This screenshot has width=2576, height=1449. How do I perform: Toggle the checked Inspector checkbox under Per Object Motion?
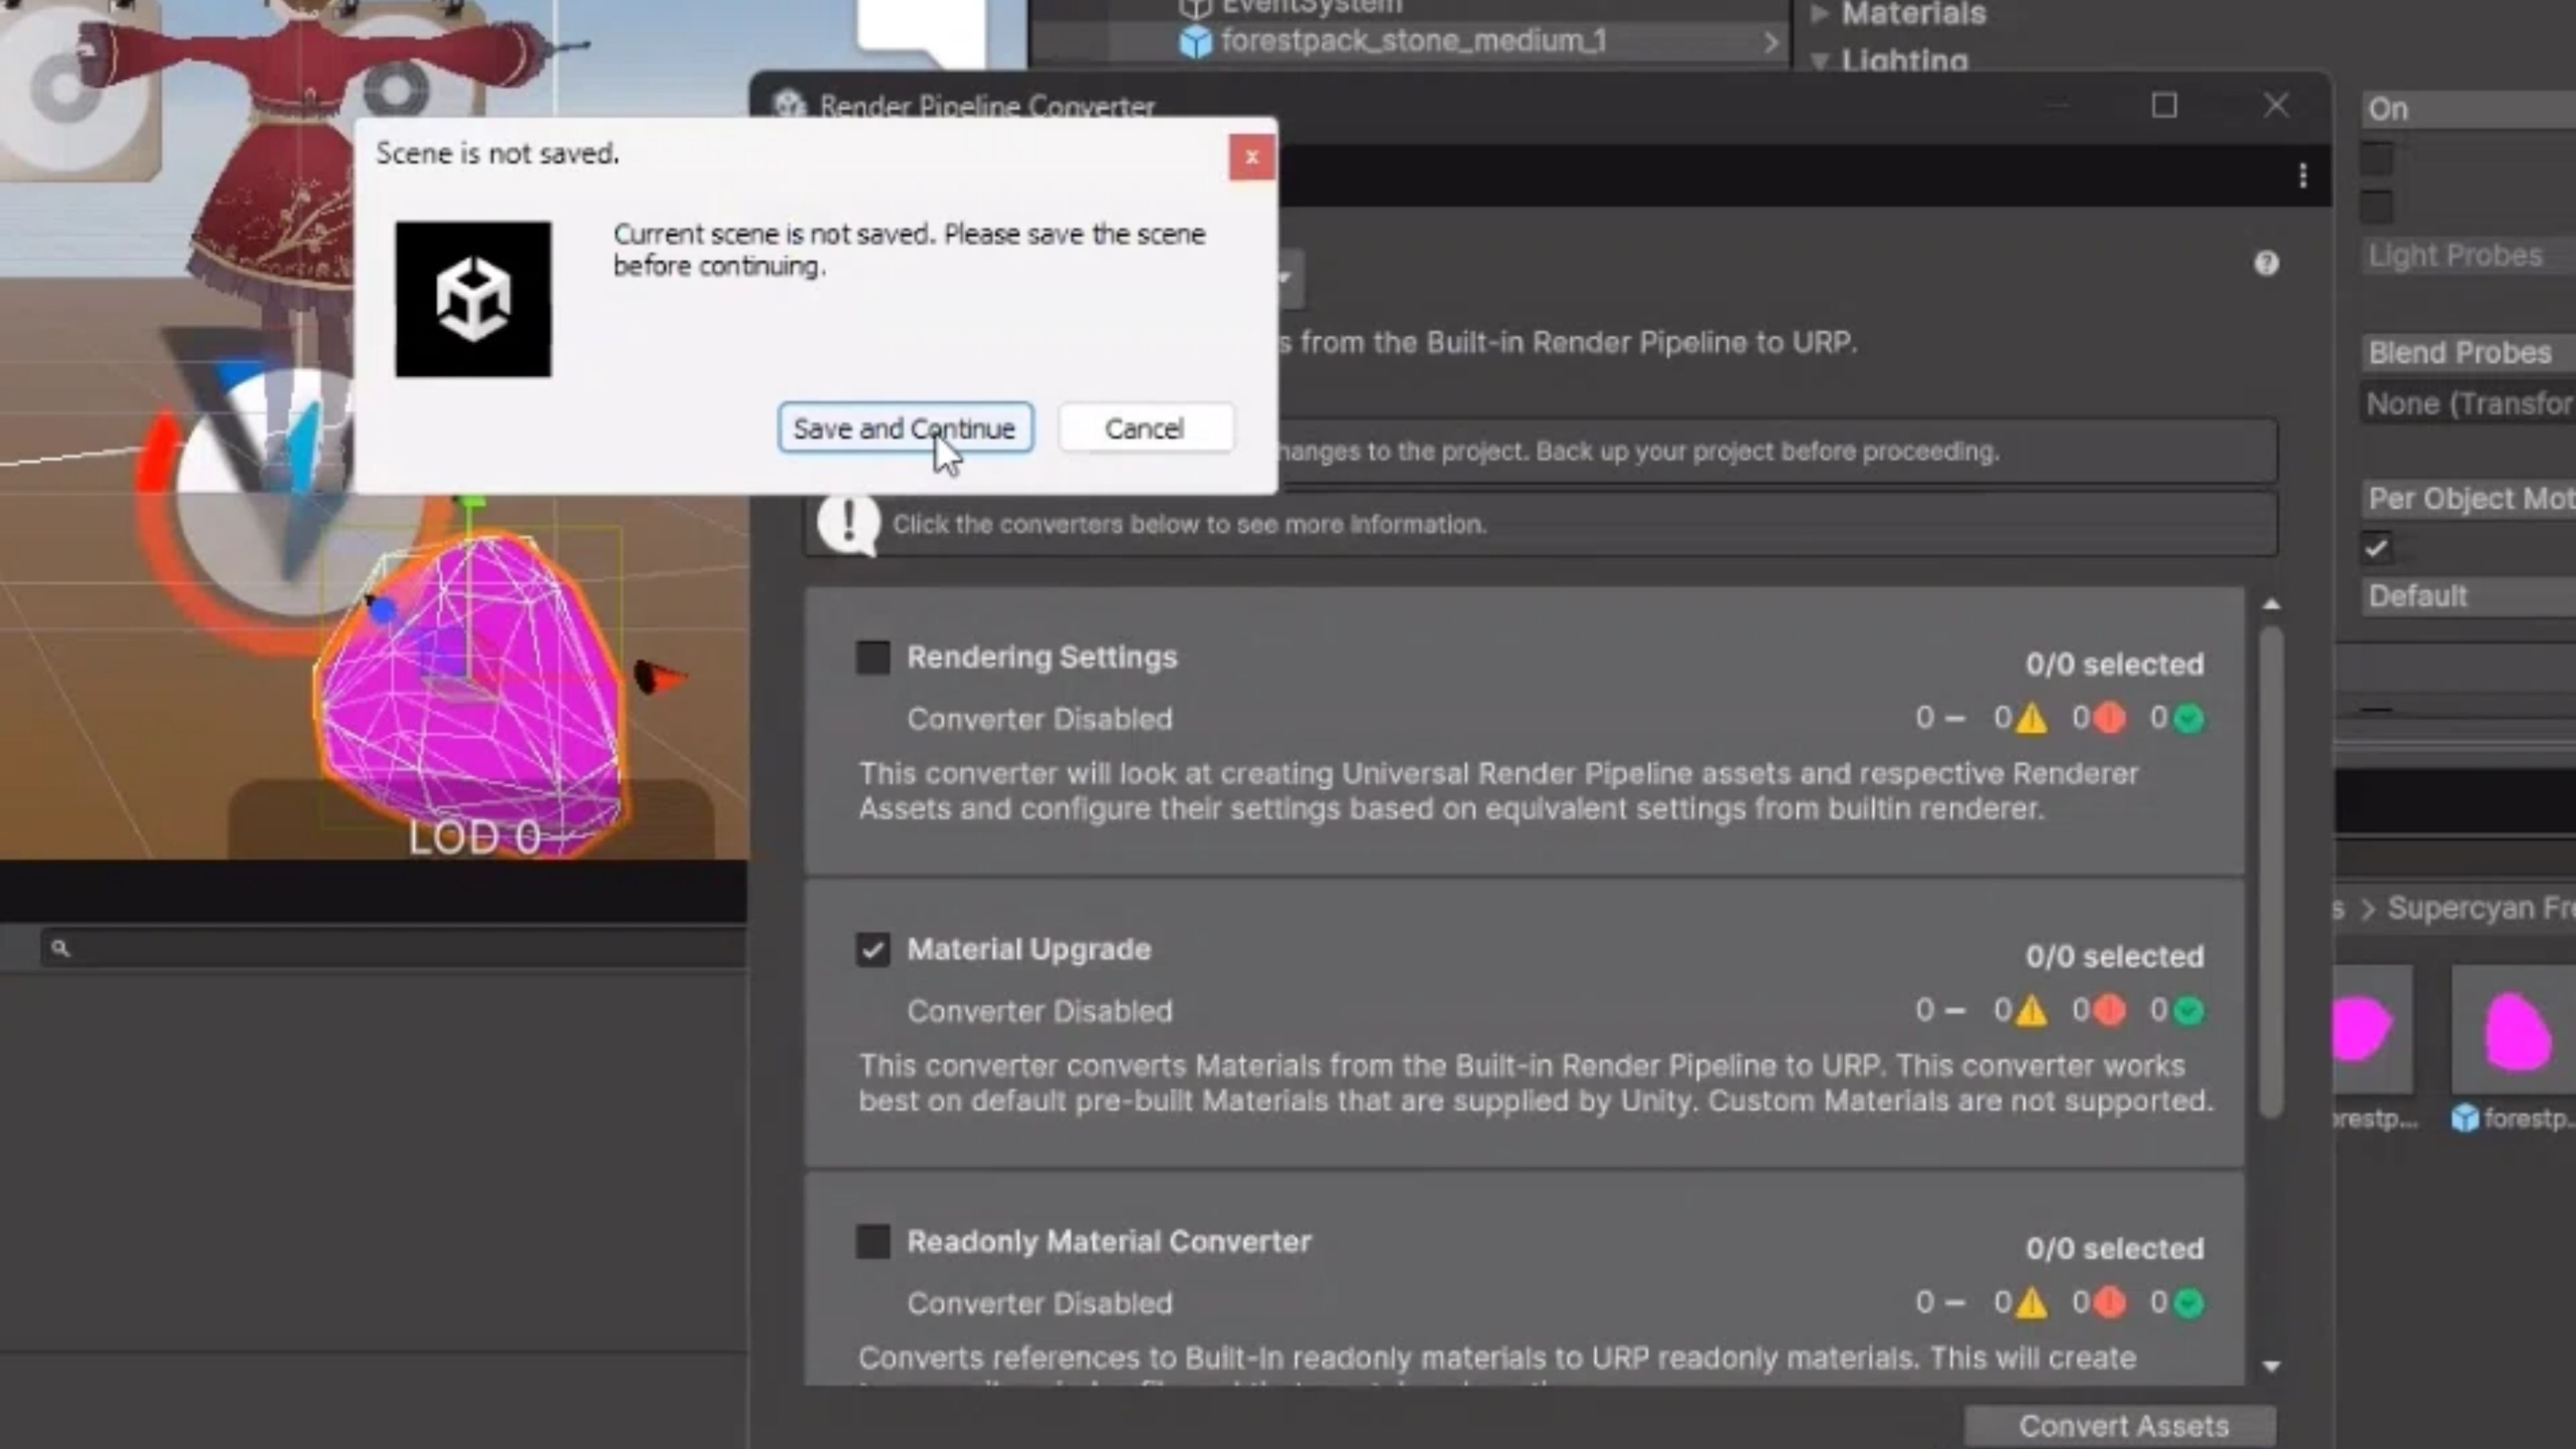click(x=2377, y=548)
